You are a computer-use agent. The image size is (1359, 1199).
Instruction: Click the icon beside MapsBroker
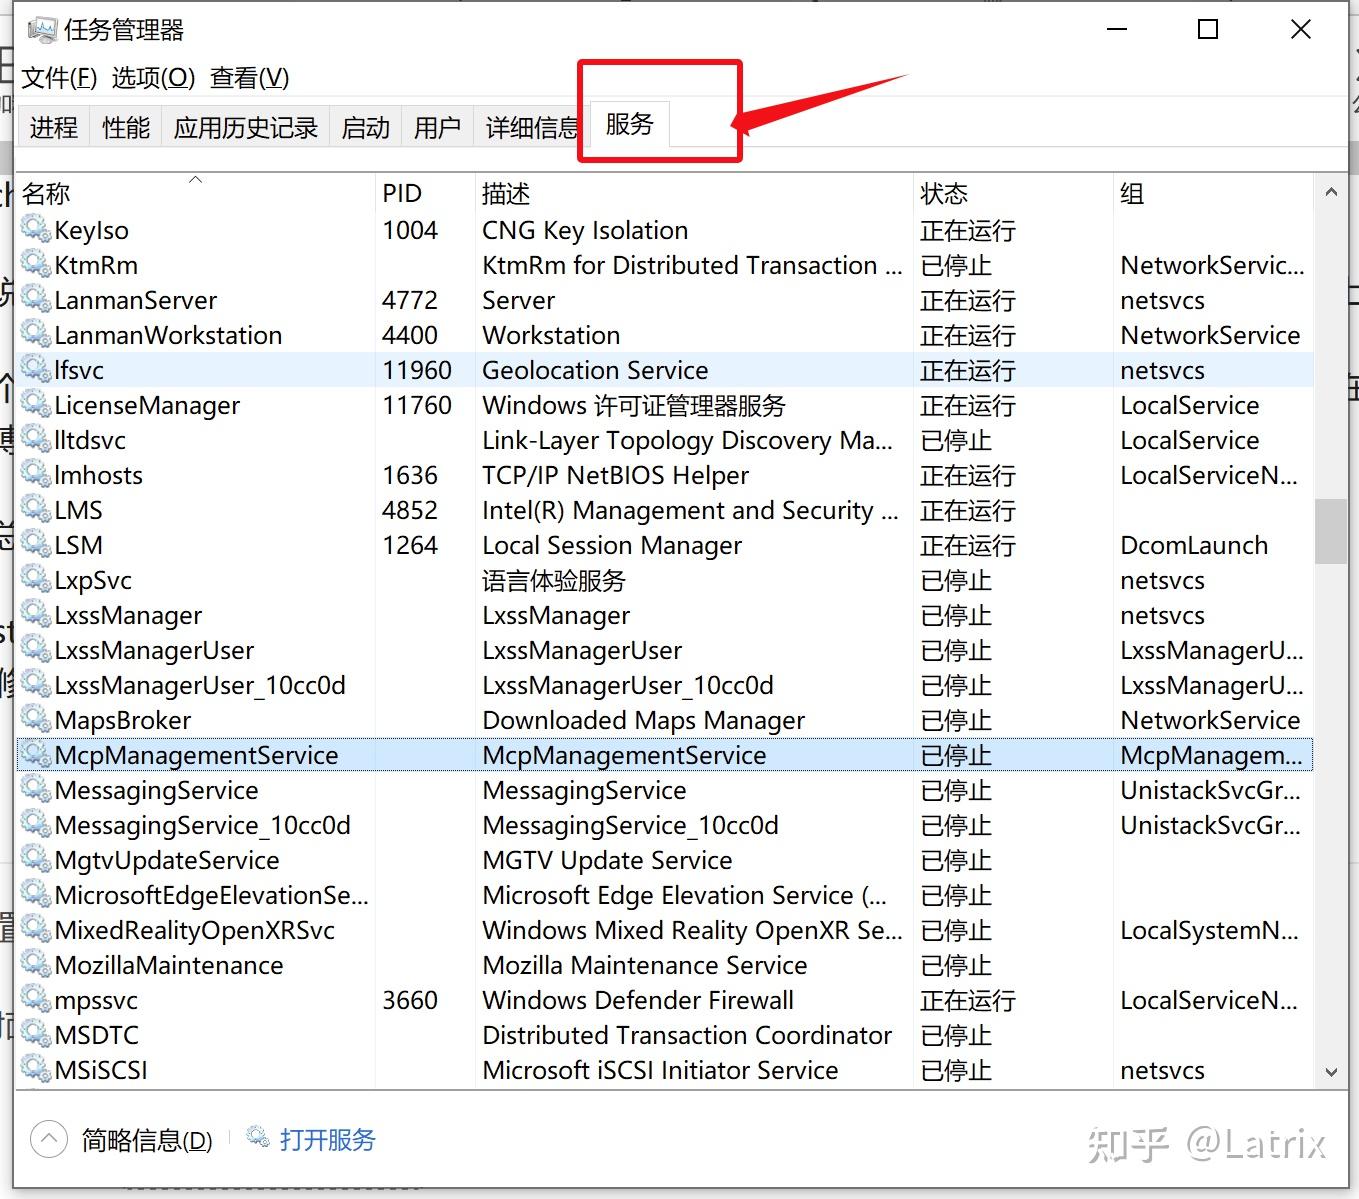point(35,720)
